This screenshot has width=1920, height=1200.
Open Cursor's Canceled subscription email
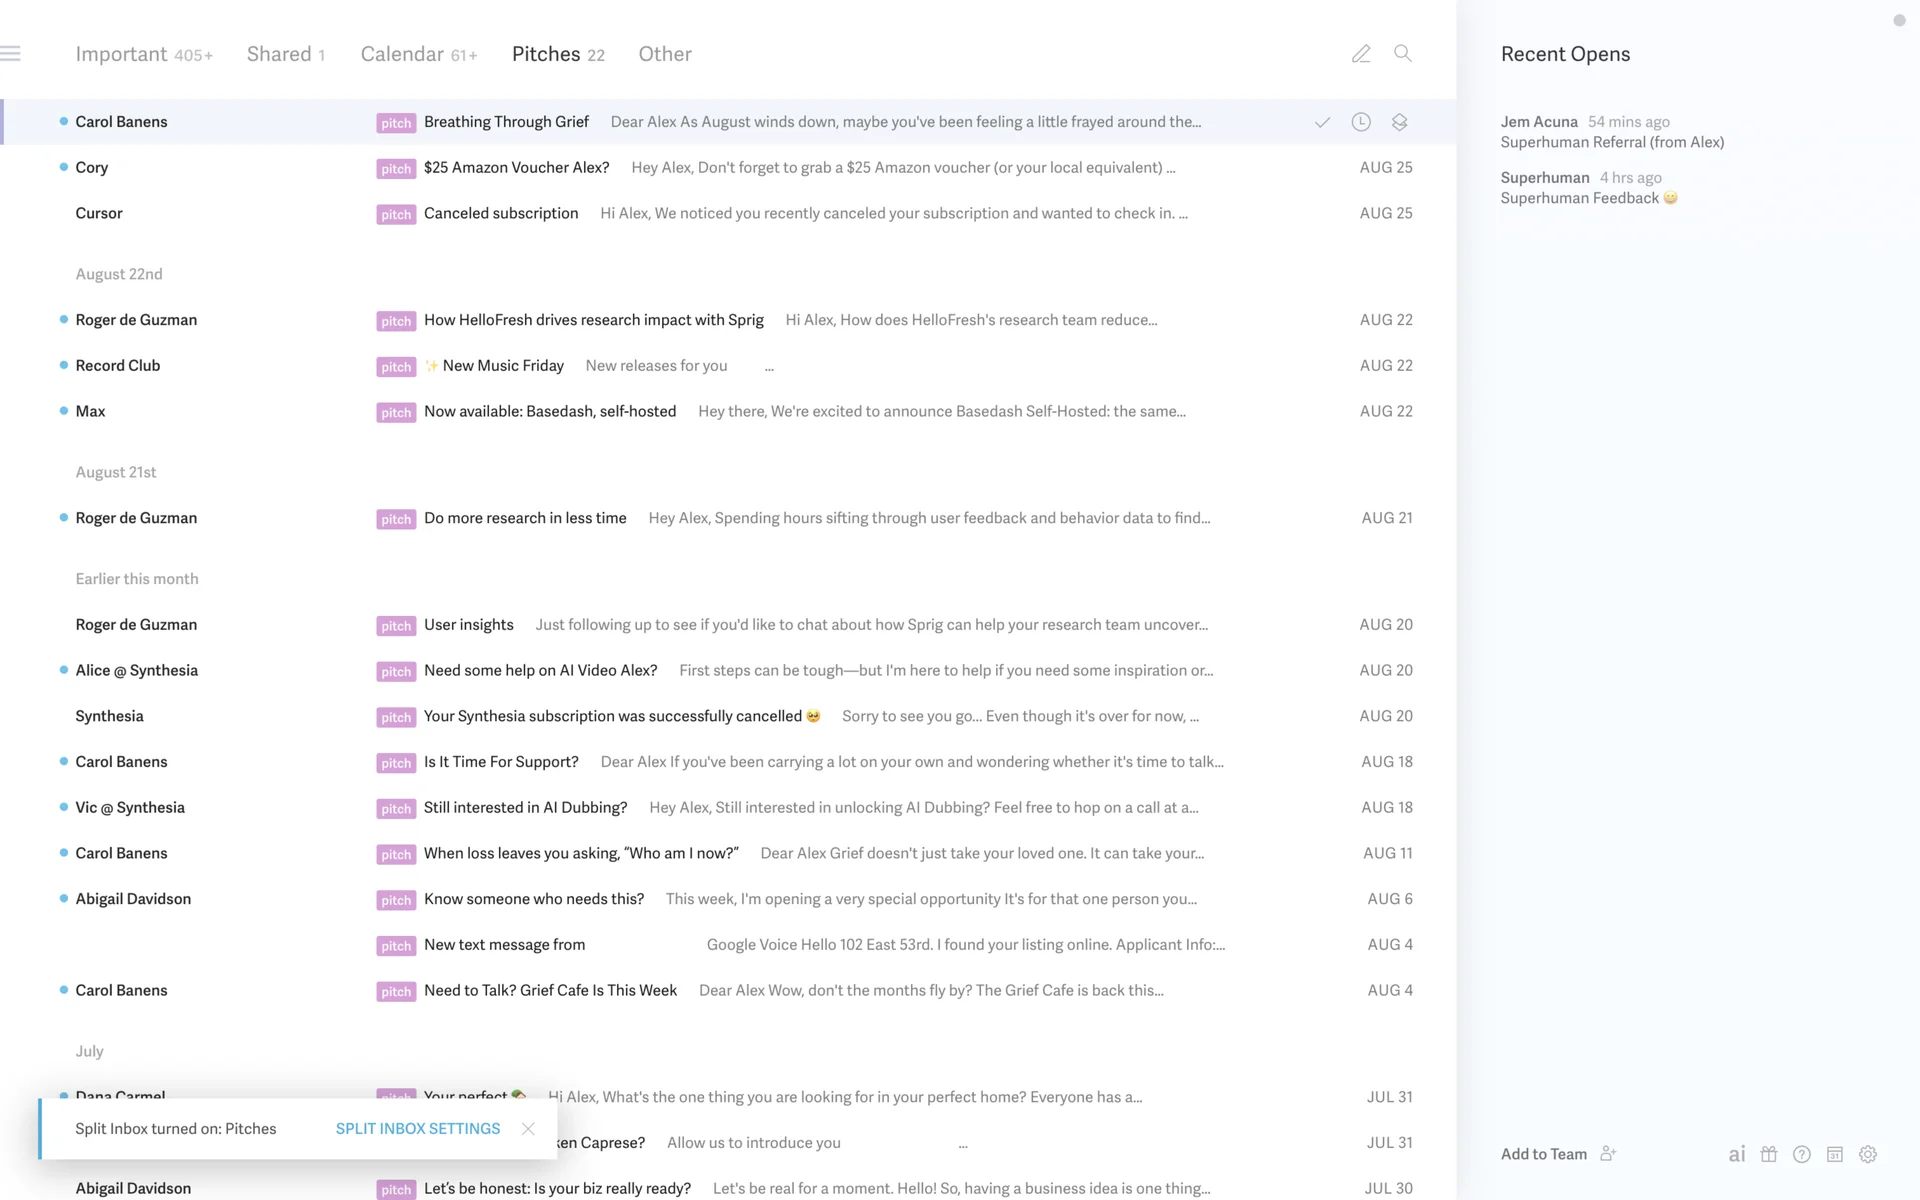click(x=501, y=213)
